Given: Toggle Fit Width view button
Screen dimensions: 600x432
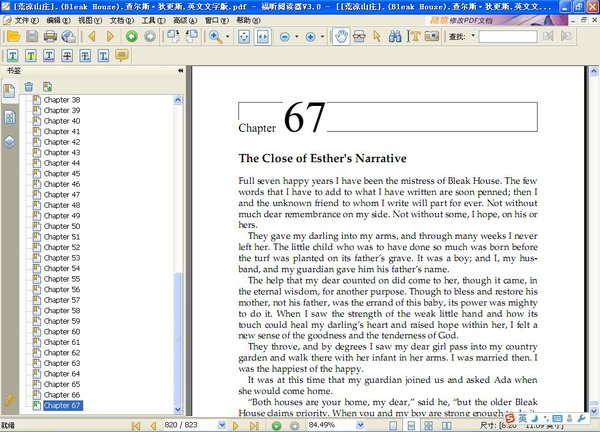Looking at the screenshot, I should coord(262,37).
